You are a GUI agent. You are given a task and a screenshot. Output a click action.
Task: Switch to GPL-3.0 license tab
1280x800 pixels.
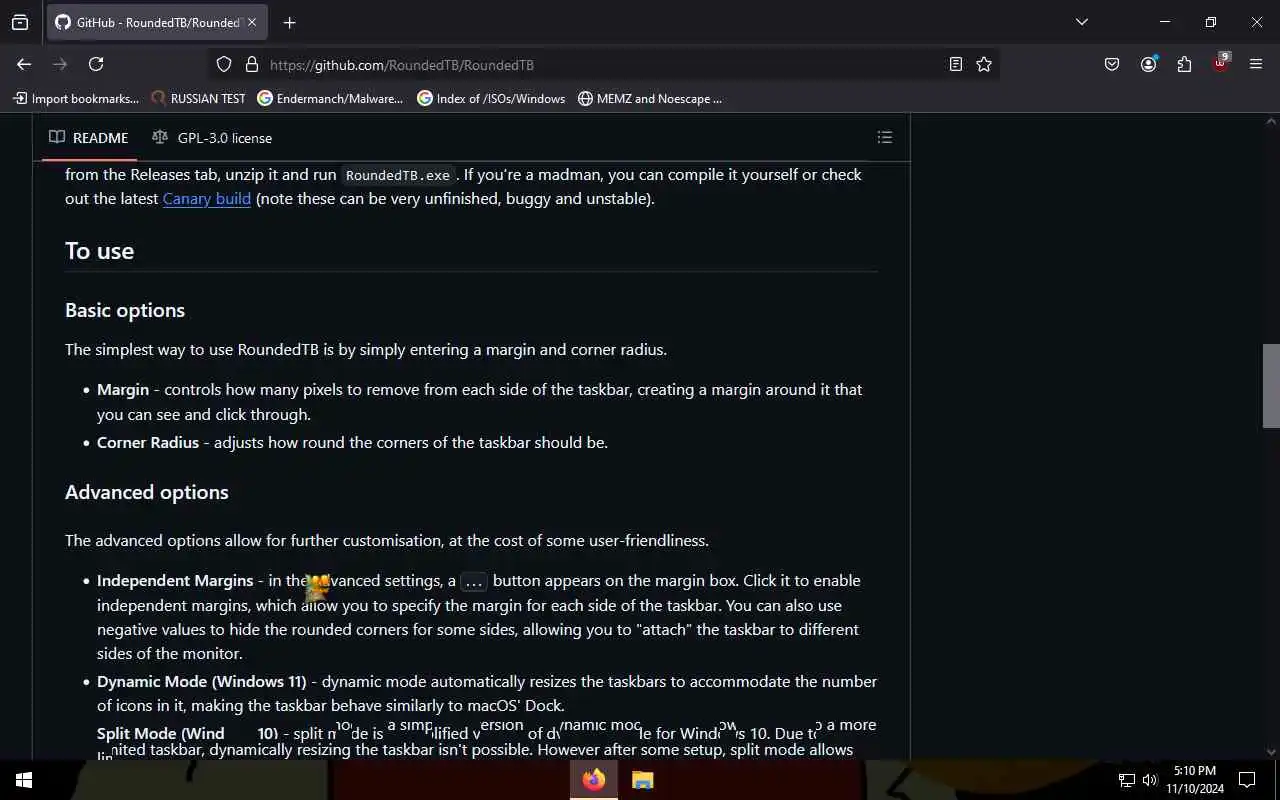point(212,138)
